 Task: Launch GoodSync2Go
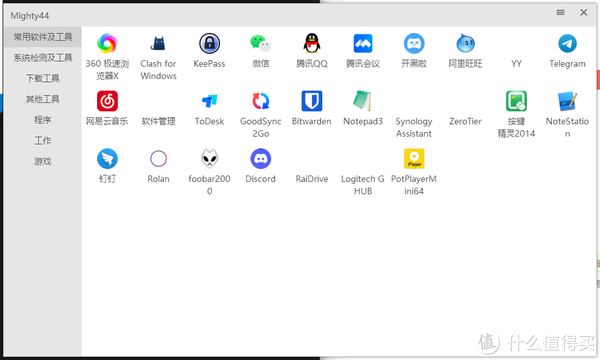pyautogui.click(x=261, y=101)
